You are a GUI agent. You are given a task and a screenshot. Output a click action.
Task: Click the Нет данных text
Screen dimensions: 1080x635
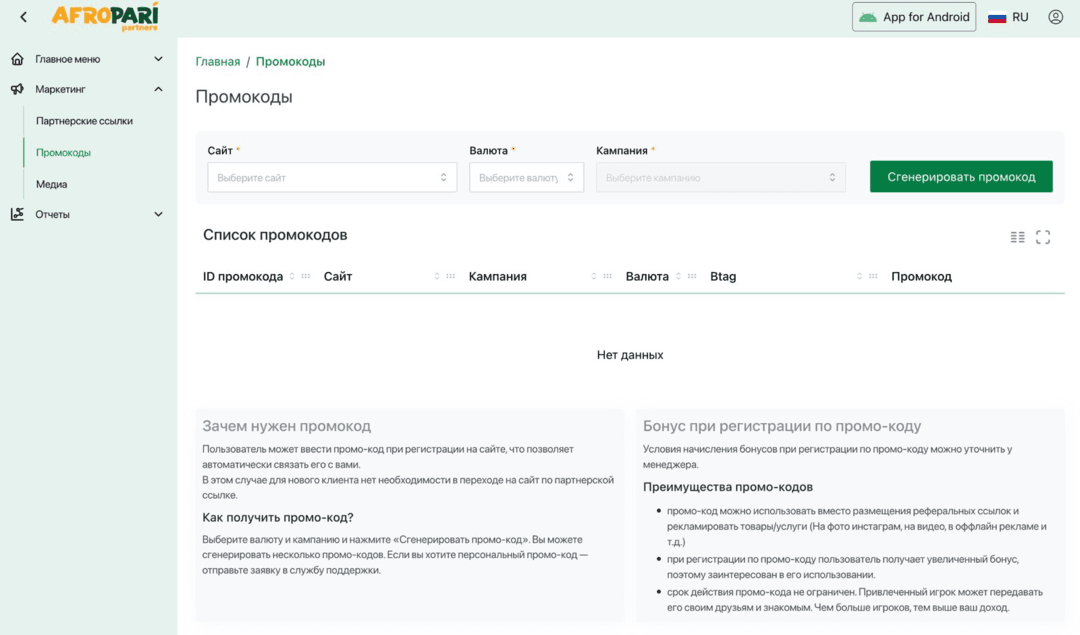click(x=630, y=355)
